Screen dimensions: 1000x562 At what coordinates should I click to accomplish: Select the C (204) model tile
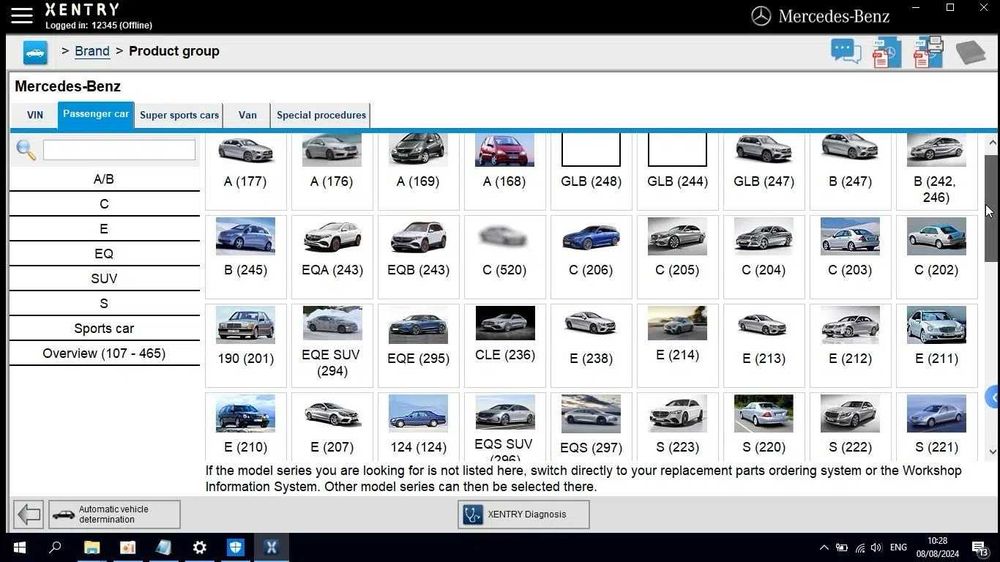coord(764,256)
